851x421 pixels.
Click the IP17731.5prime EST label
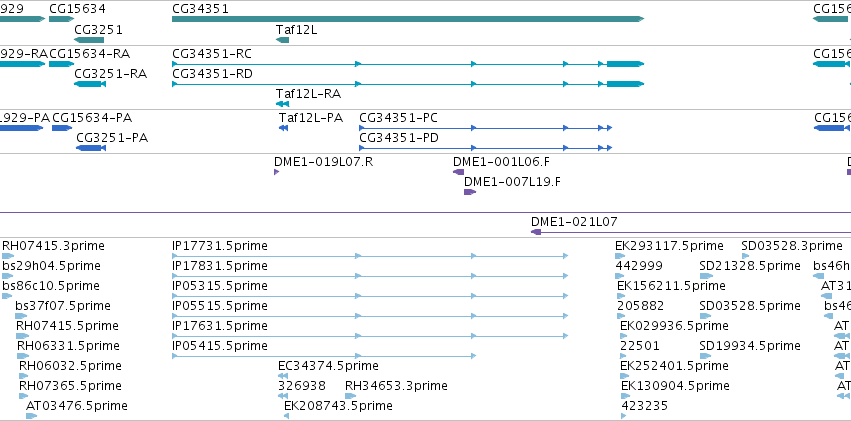220,246
